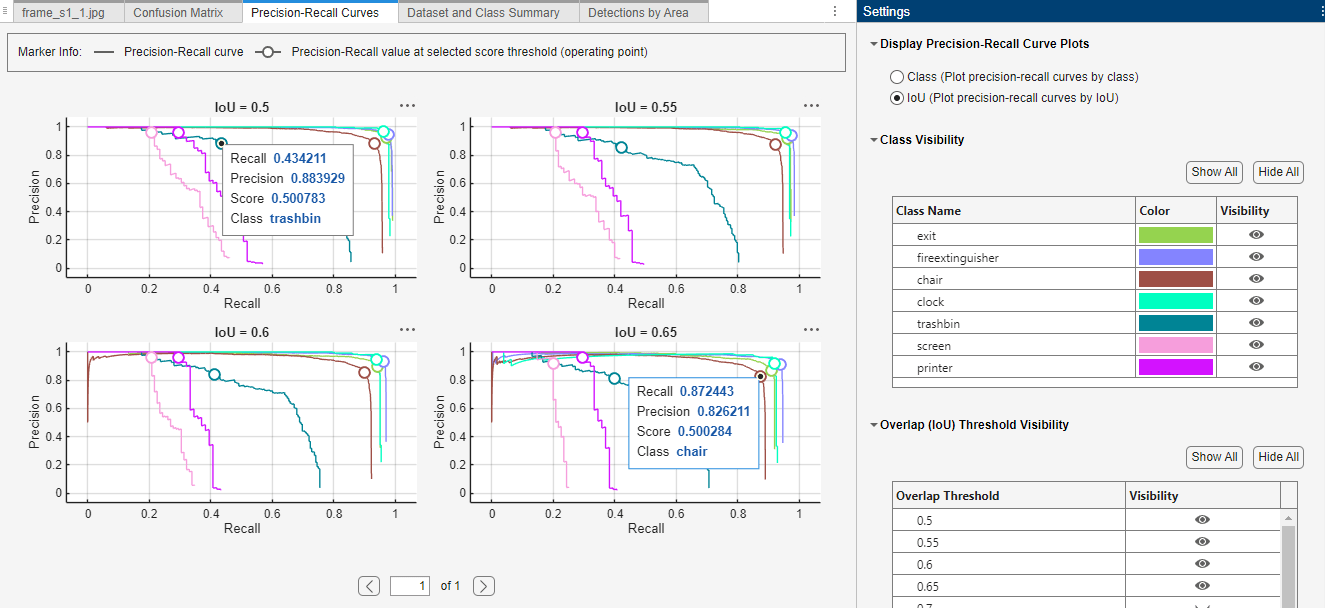1325x608 pixels.
Task: Click the vertical ellipsis beside the tab bar
Action: [x=835, y=12]
